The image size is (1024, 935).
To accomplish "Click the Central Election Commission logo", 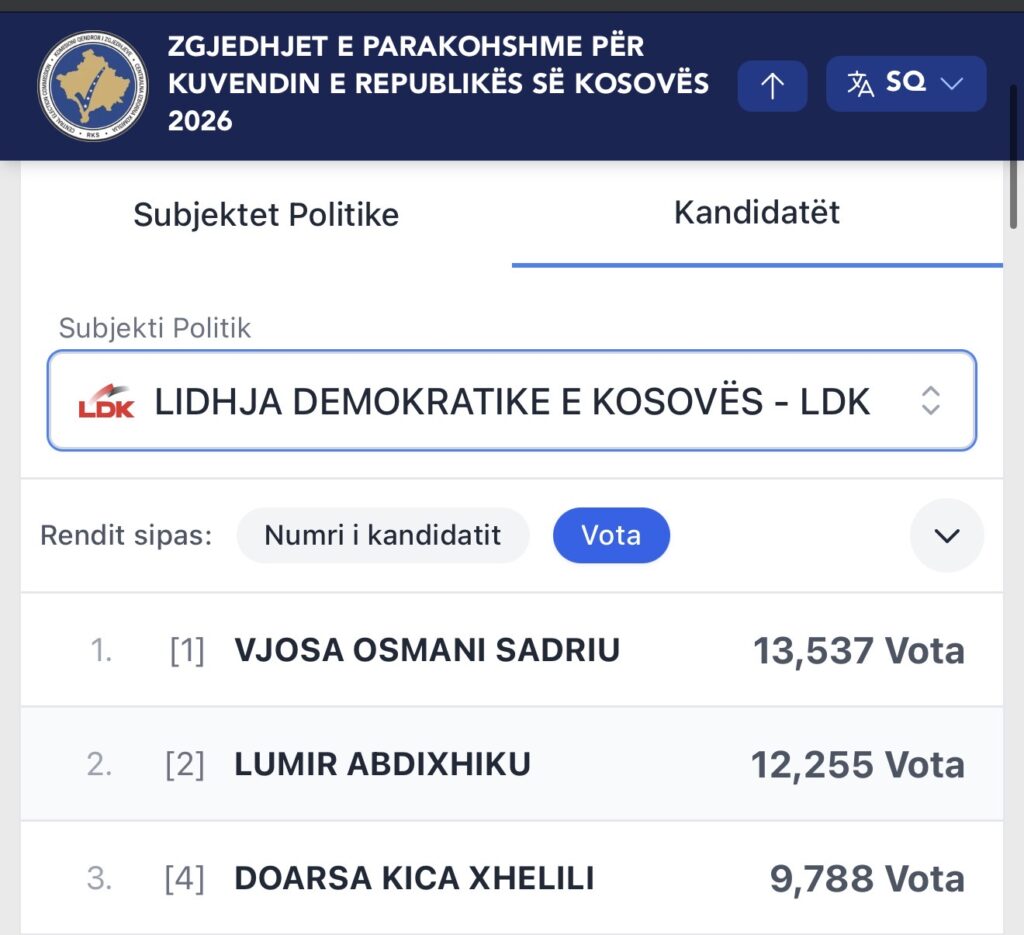I will pyautogui.click(x=93, y=86).
